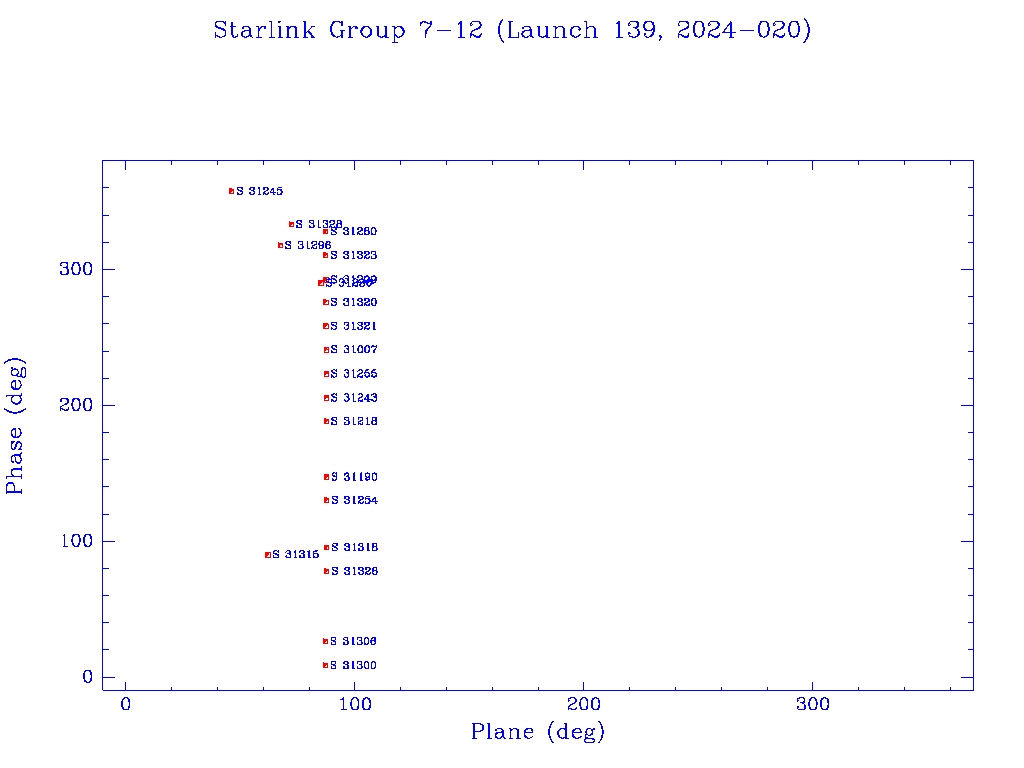Click the red marker beside S 31007

[327, 350]
